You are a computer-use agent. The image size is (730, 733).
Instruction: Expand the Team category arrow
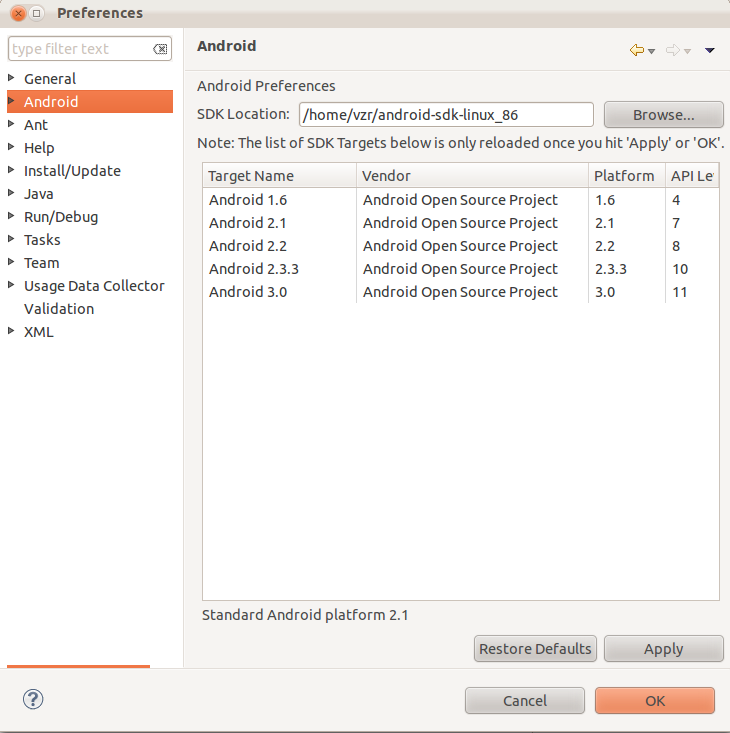point(12,262)
